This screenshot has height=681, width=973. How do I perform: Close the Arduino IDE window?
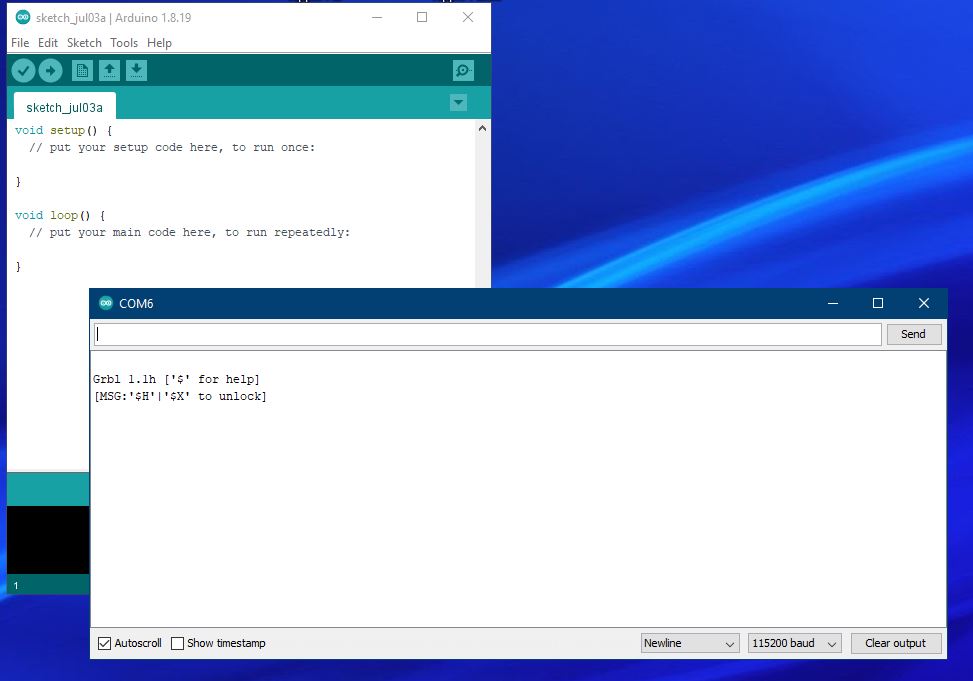coord(468,17)
